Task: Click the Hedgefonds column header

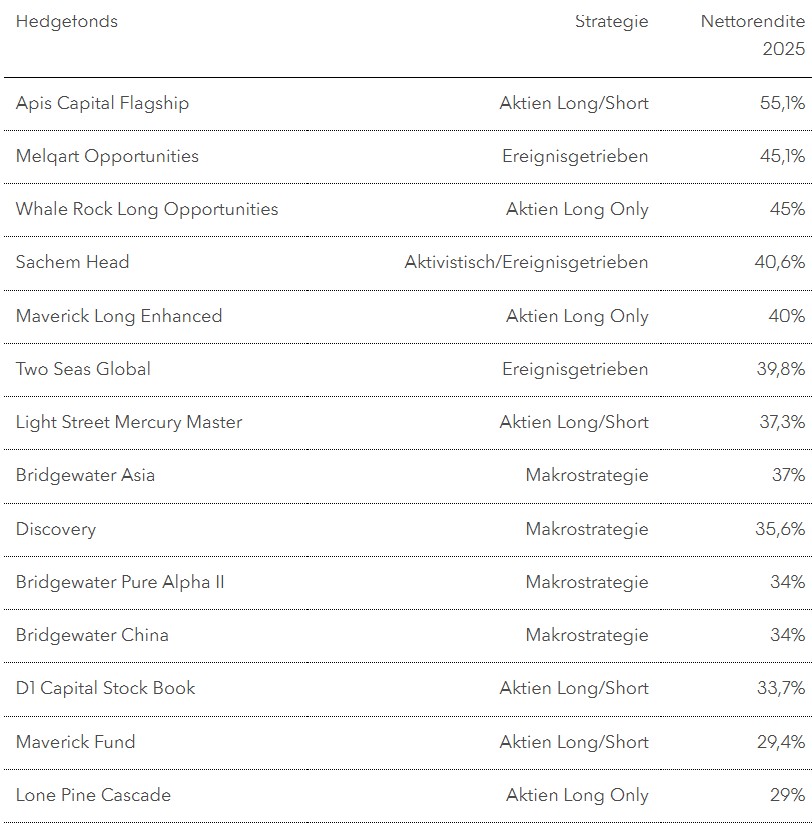Action: 66,21
